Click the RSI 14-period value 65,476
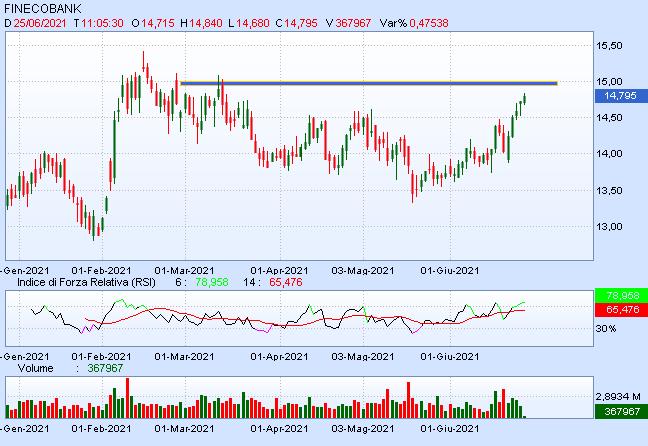The height and width of the screenshot is (446, 648). (286, 282)
